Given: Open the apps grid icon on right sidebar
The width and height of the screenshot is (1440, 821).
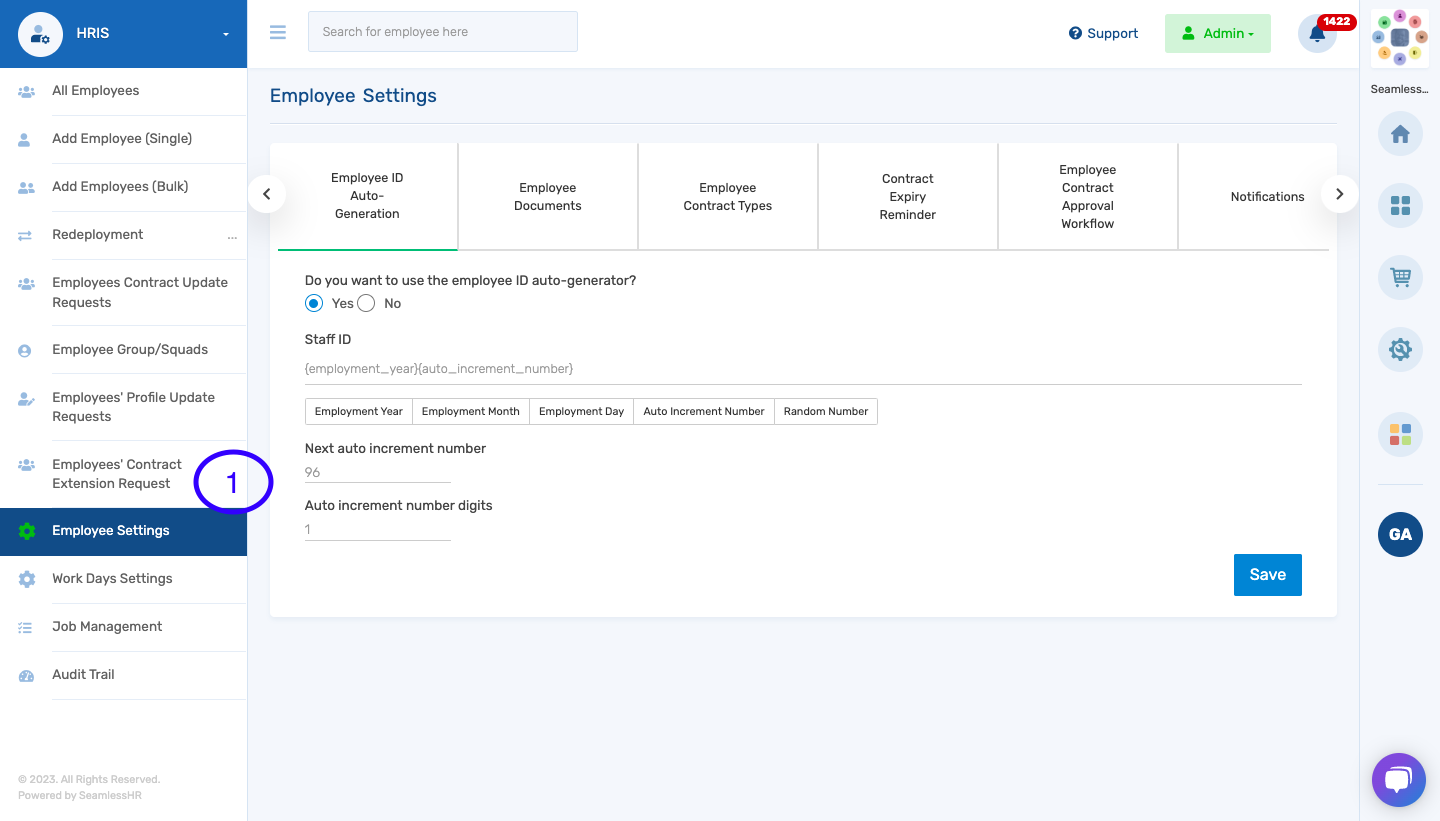Looking at the screenshot, I should tap(1399, 205).
